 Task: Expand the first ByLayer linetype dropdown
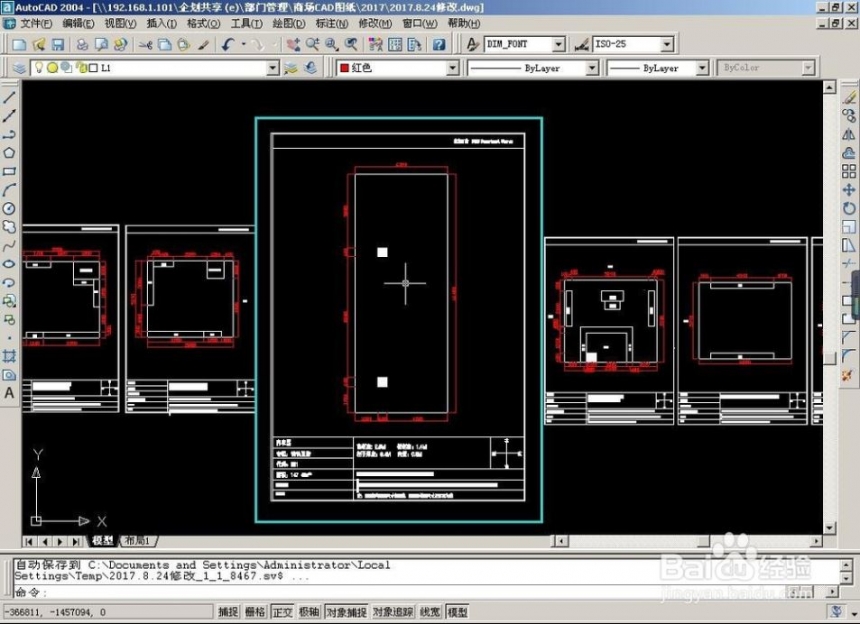pos(592,68)
